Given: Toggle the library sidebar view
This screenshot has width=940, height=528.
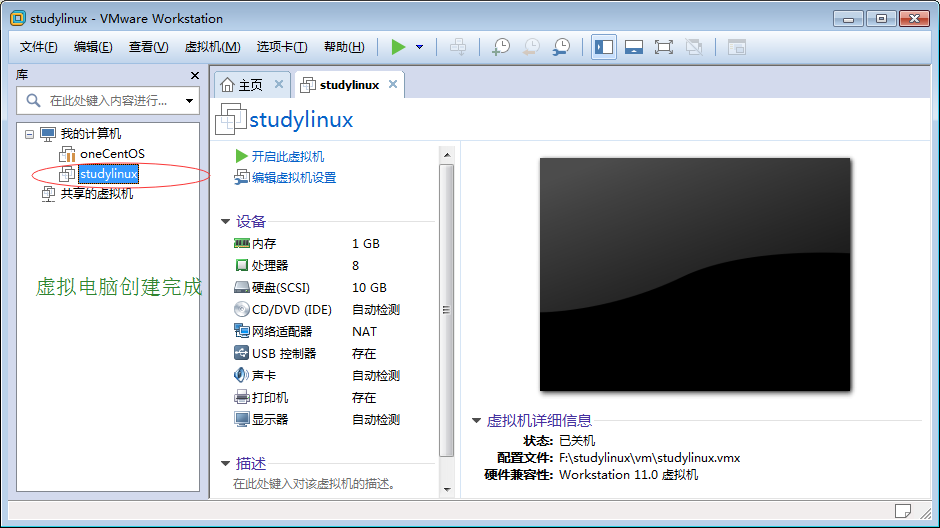Looking at the screenshot, I should (604, 47).
